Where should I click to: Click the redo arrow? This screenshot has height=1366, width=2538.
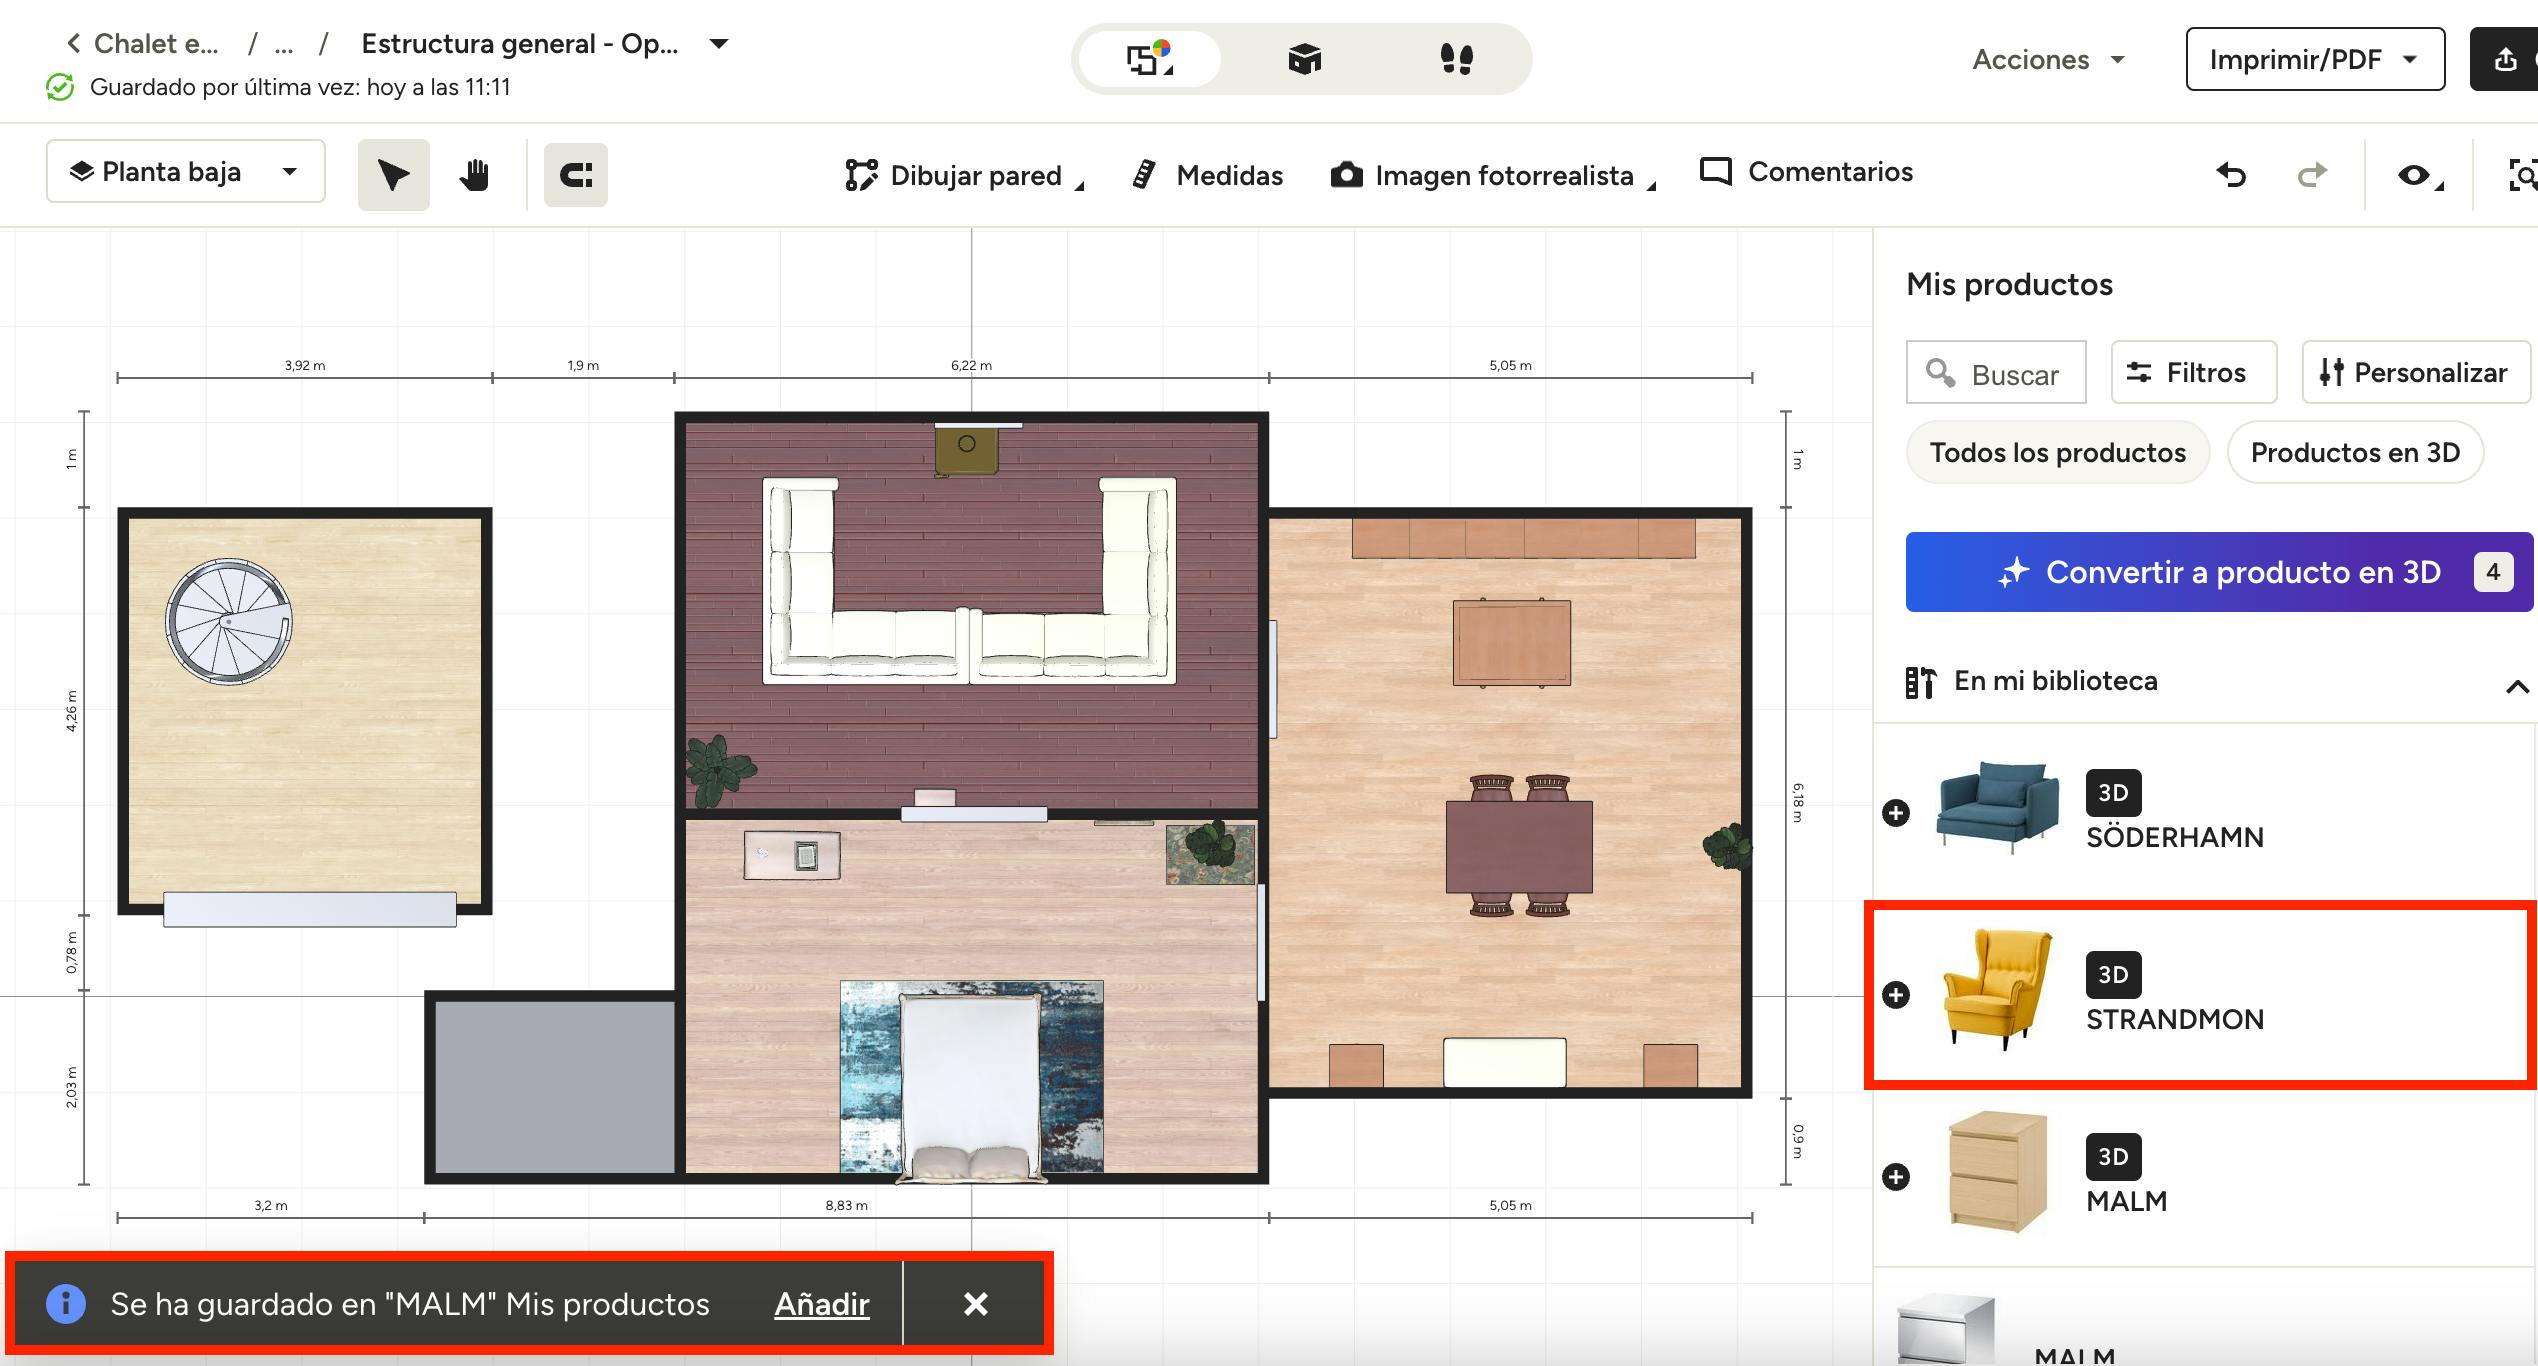[2312, 175]
